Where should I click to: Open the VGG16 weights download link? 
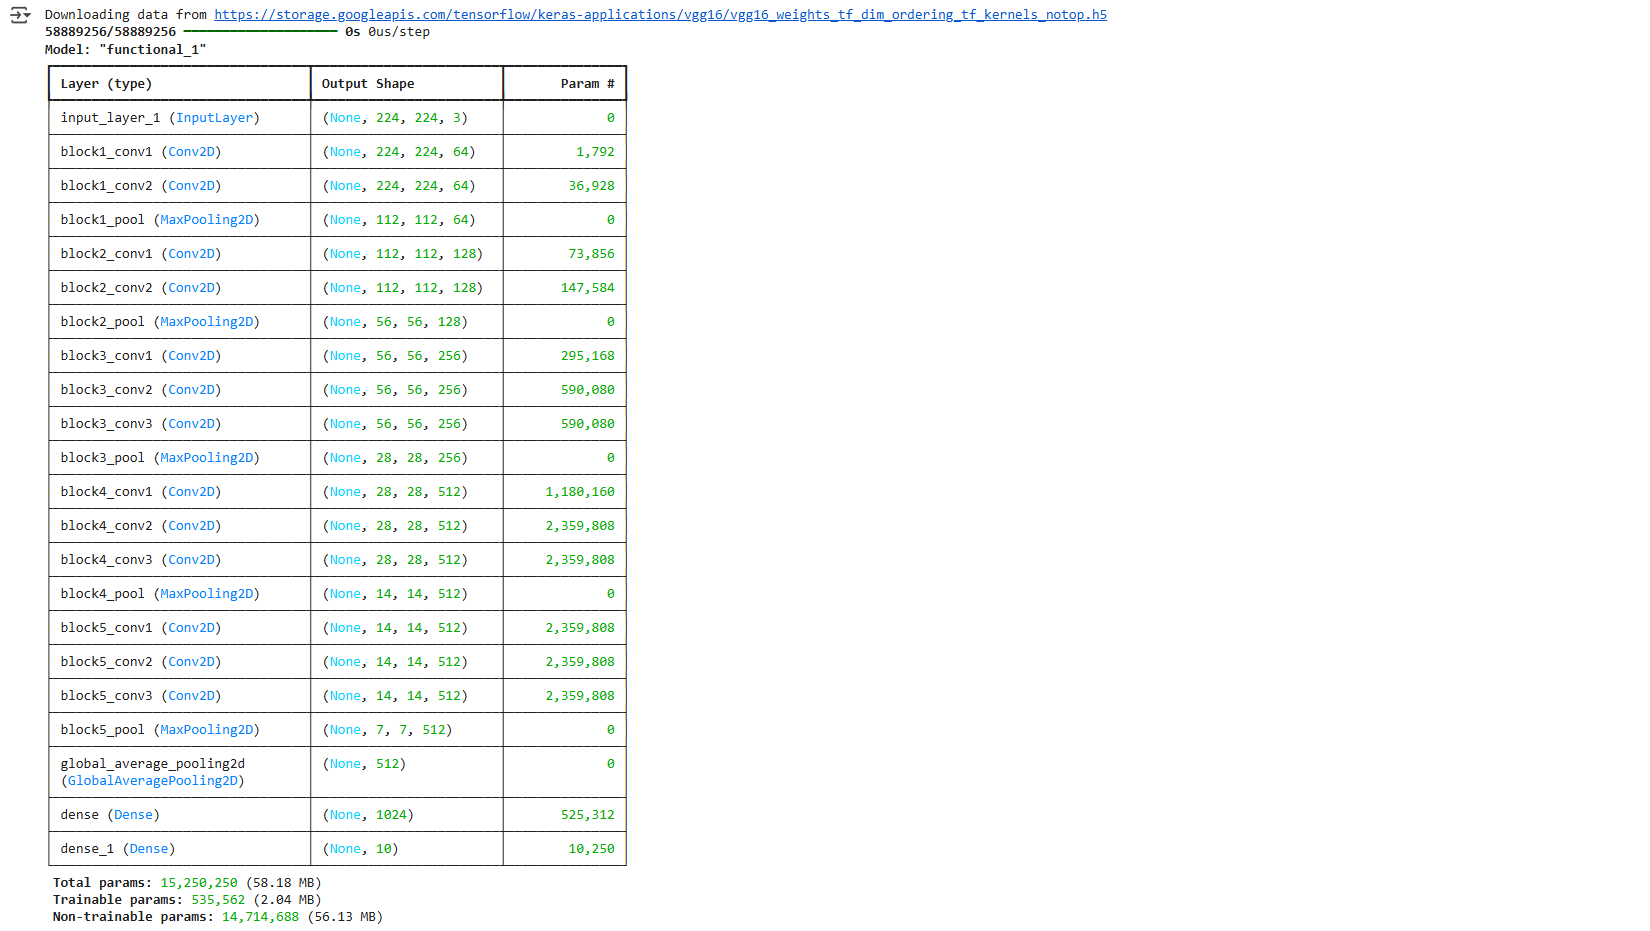coord(660,15)
